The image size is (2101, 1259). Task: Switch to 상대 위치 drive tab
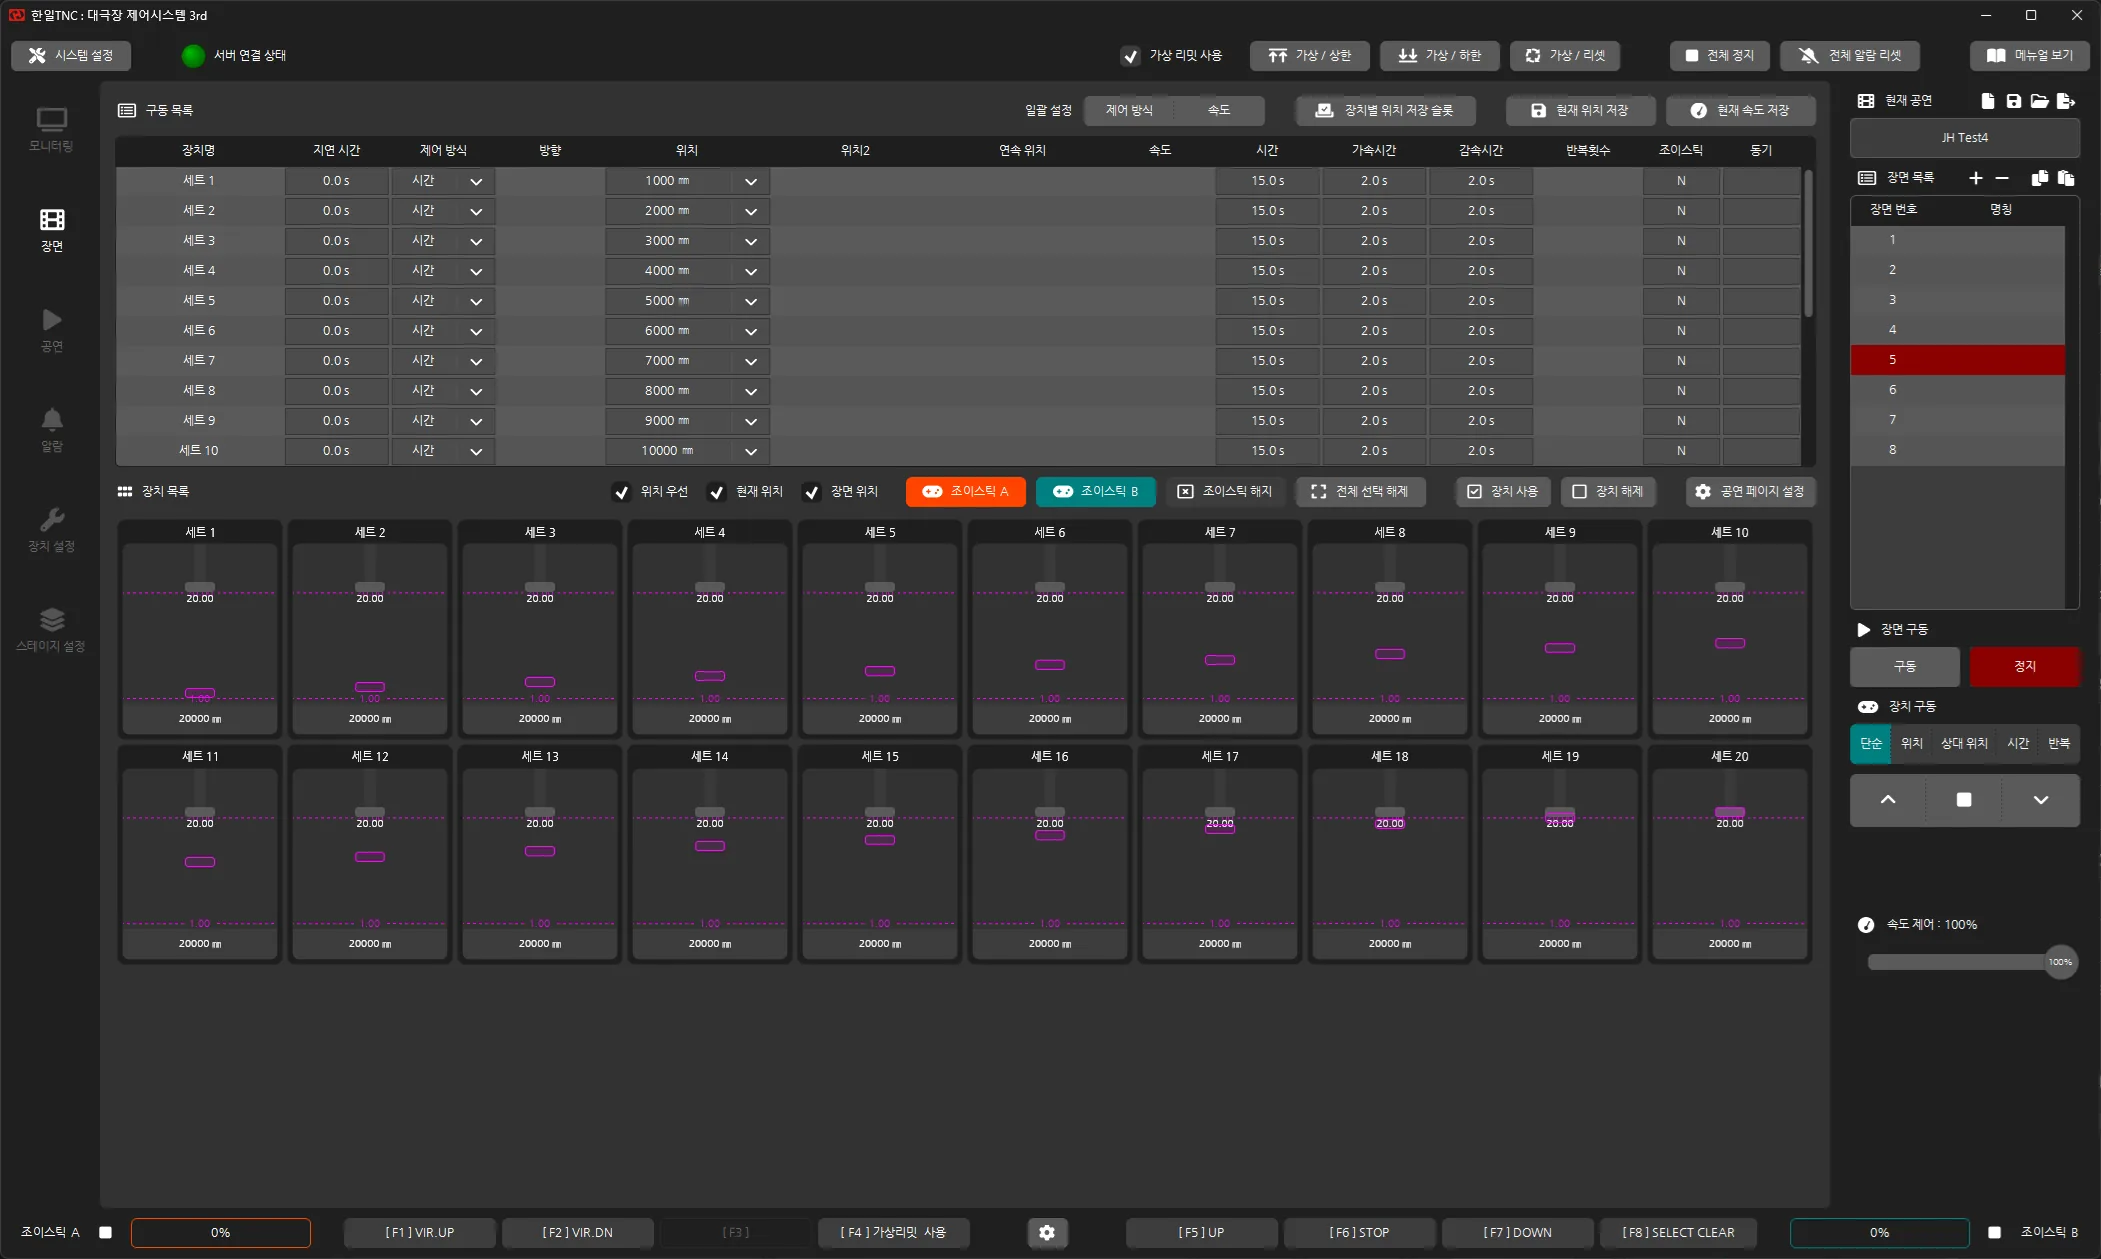1964,743
